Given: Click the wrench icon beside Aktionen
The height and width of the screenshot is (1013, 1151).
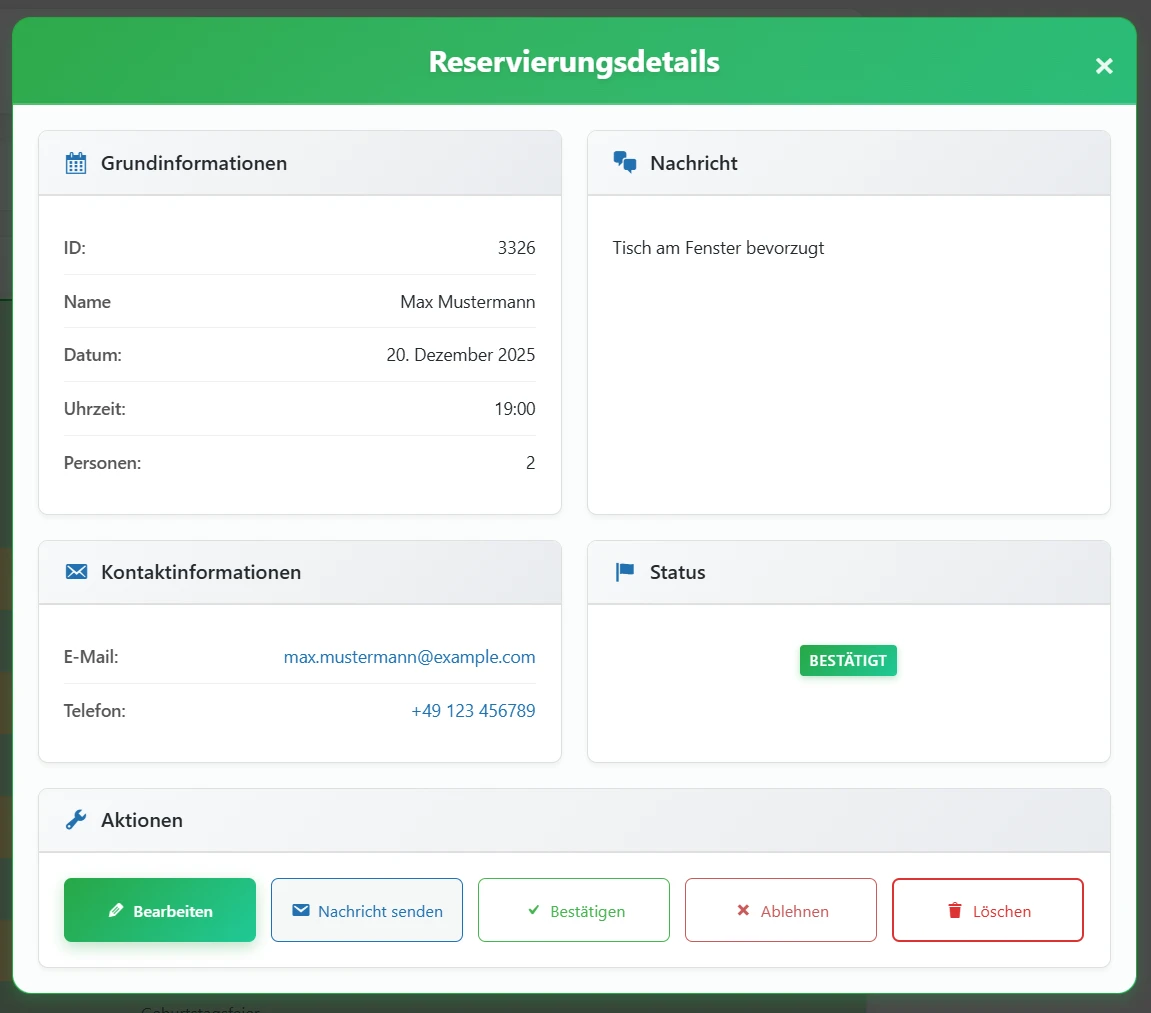Looking at the screenshot, I should pos(76,820).
